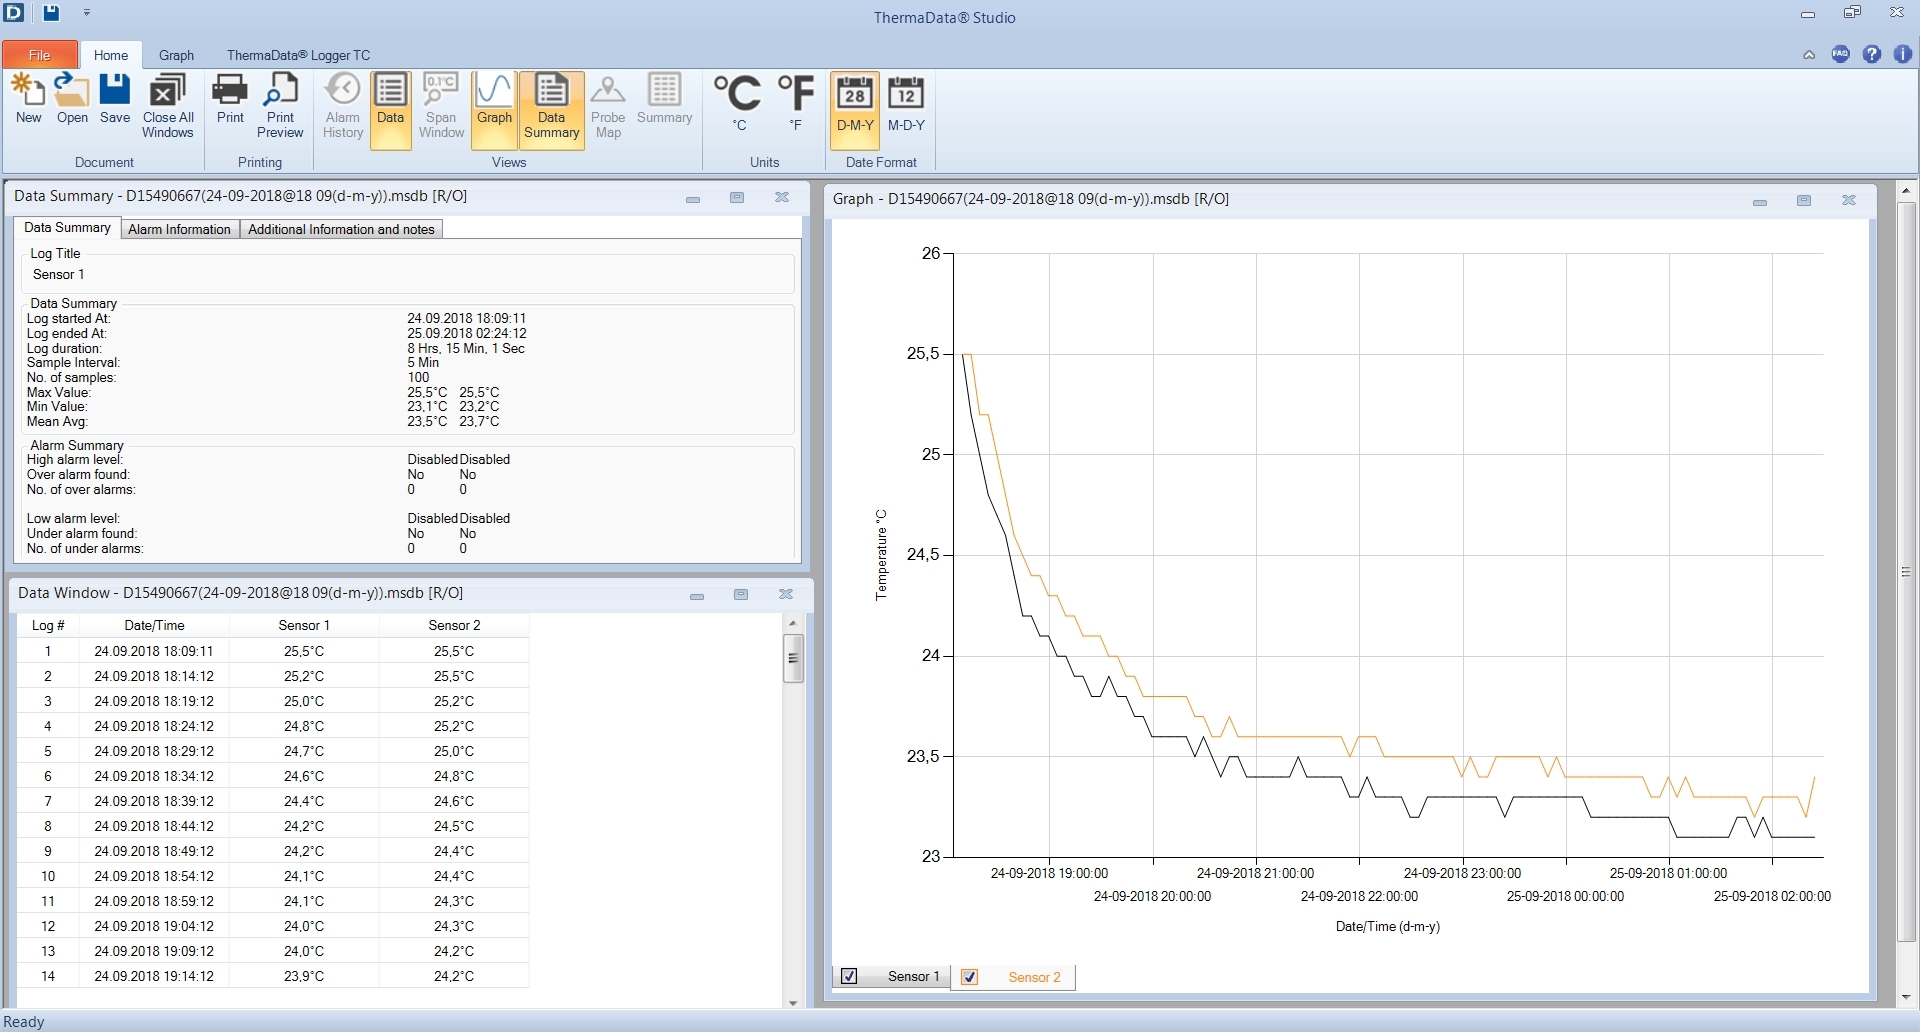
Task: Click Close All Windows icon
Action: point(167,106)
